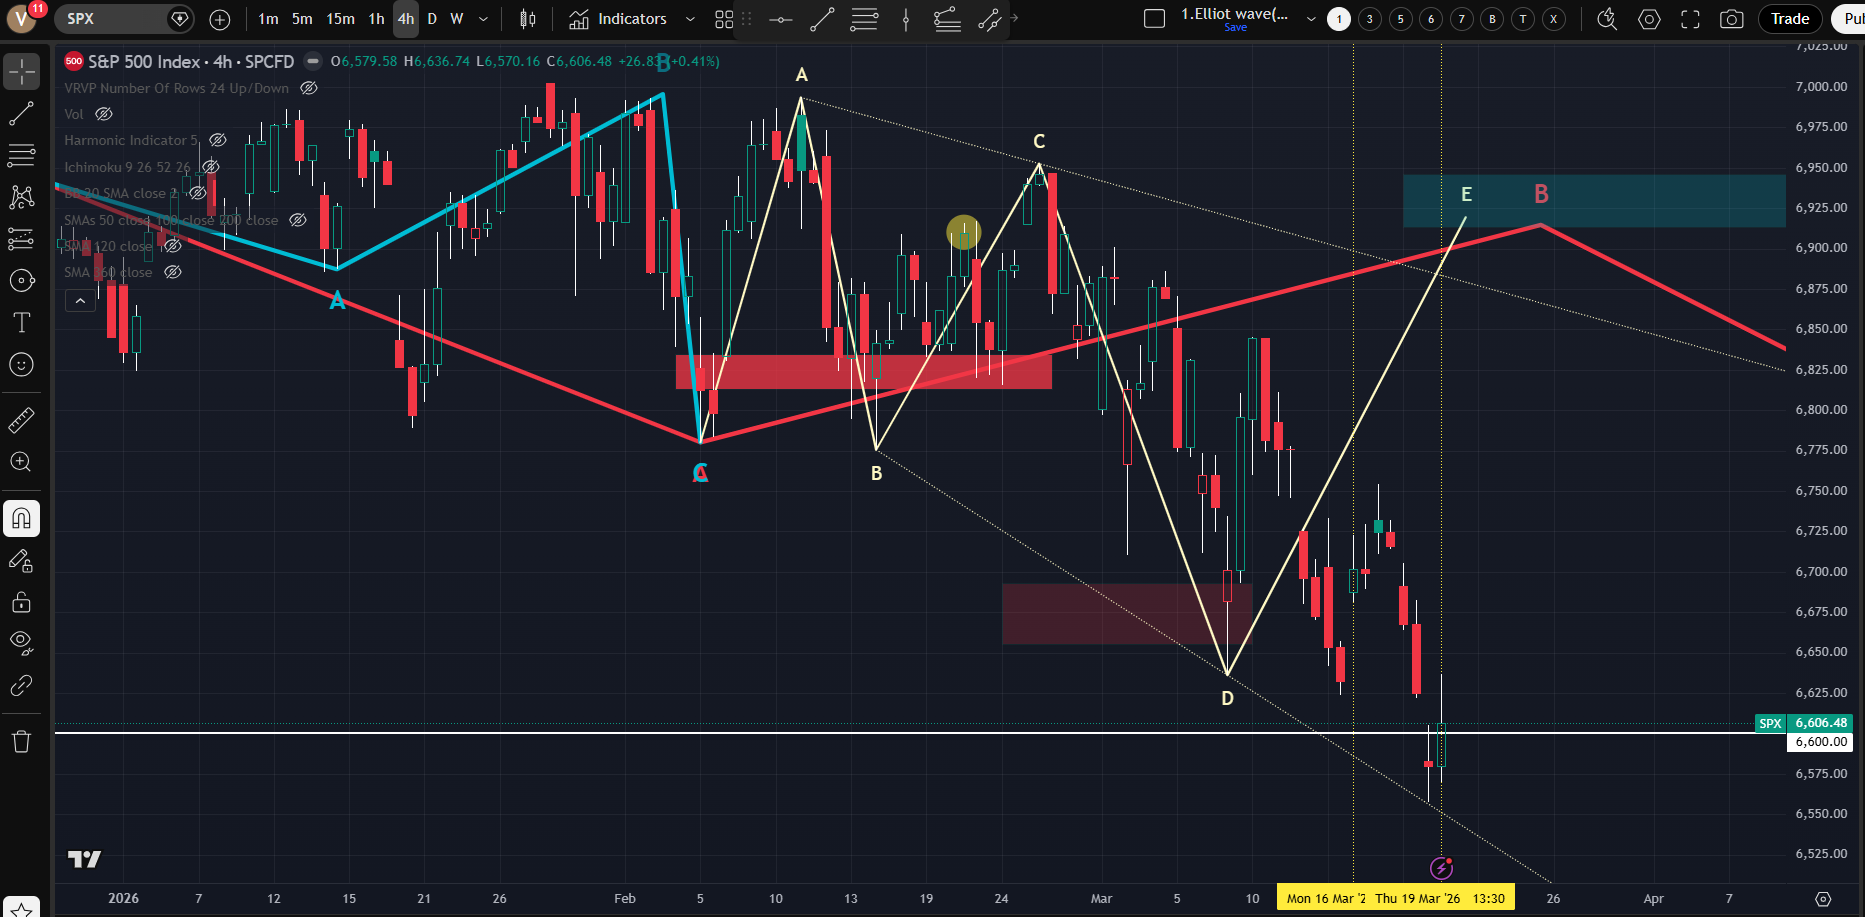Click the trash can to remove drawings

[x=21, y=741]
